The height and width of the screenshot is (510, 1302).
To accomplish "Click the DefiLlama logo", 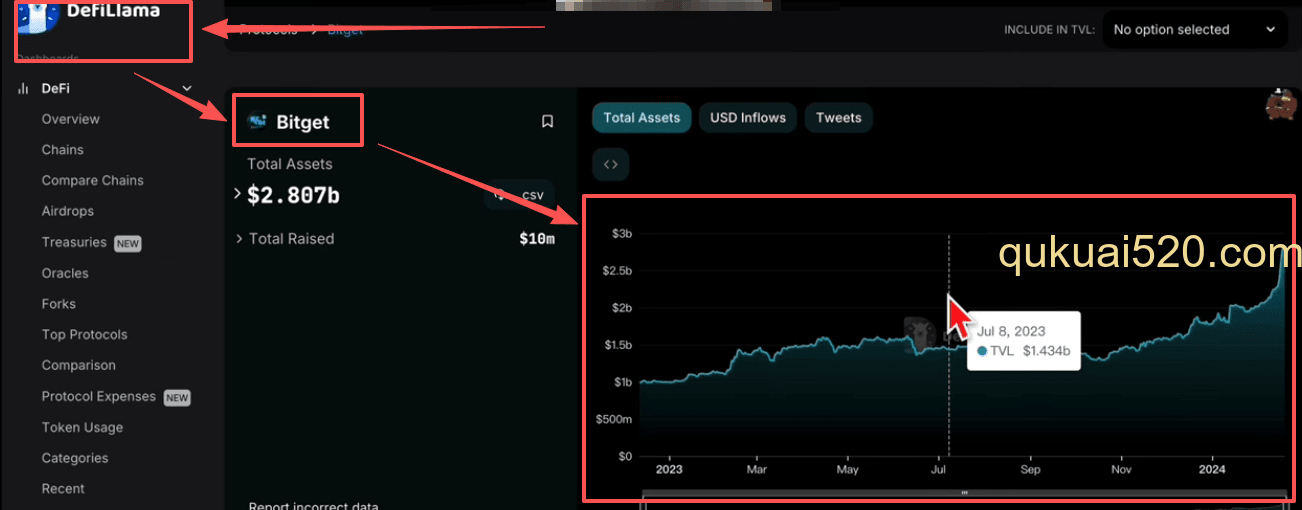I will 90,15.
